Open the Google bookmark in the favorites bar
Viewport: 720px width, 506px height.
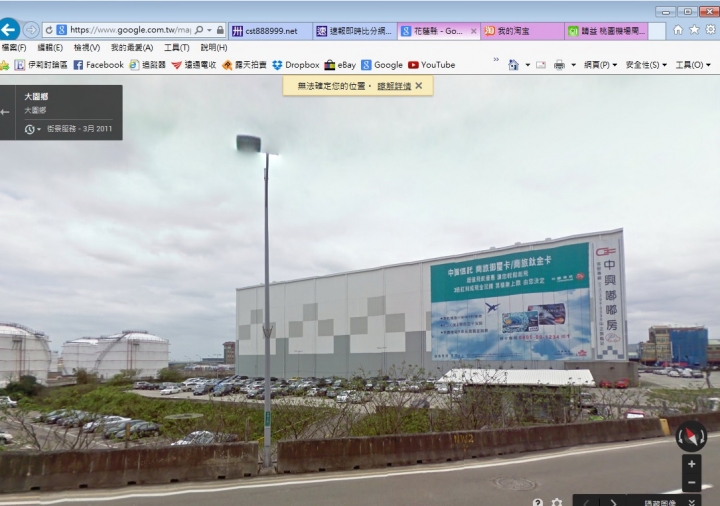382,65
